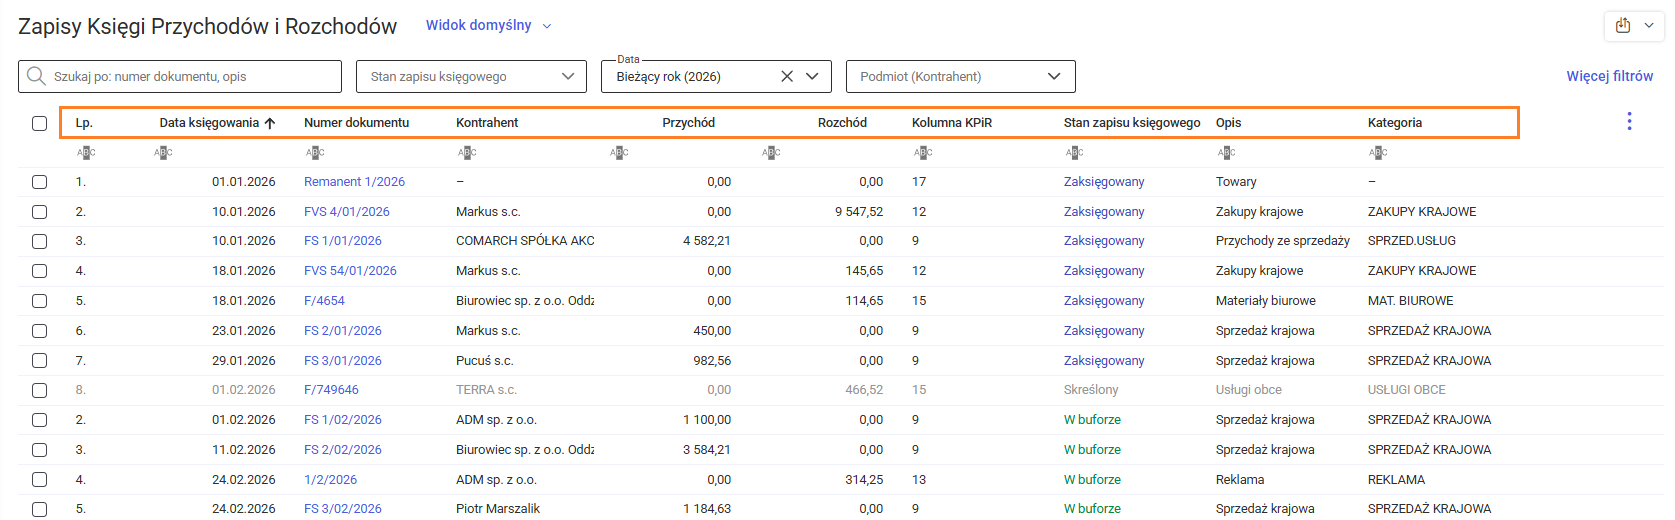Clear the Data filter with the X icon

(787, 77)
